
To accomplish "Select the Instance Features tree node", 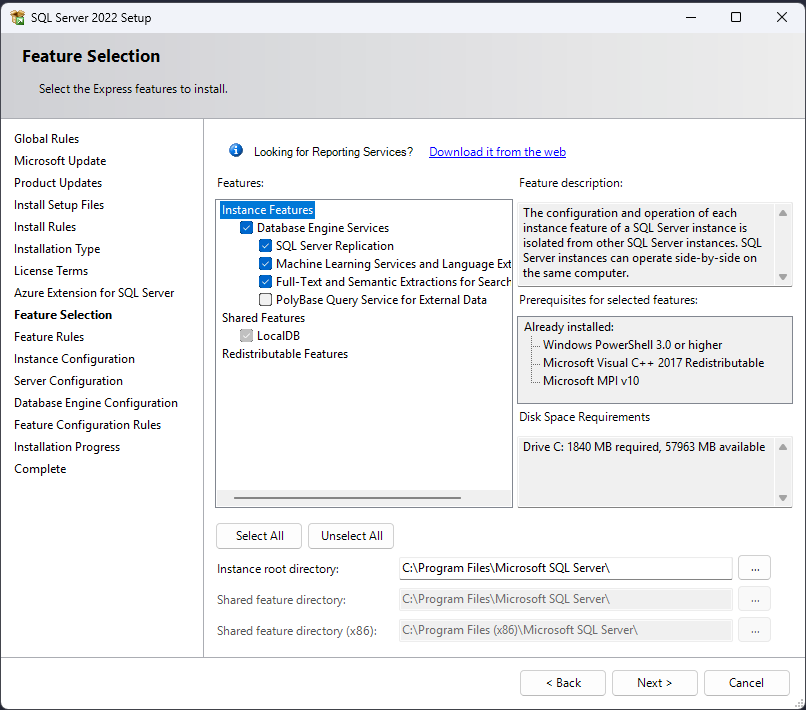I will point(268,210).
